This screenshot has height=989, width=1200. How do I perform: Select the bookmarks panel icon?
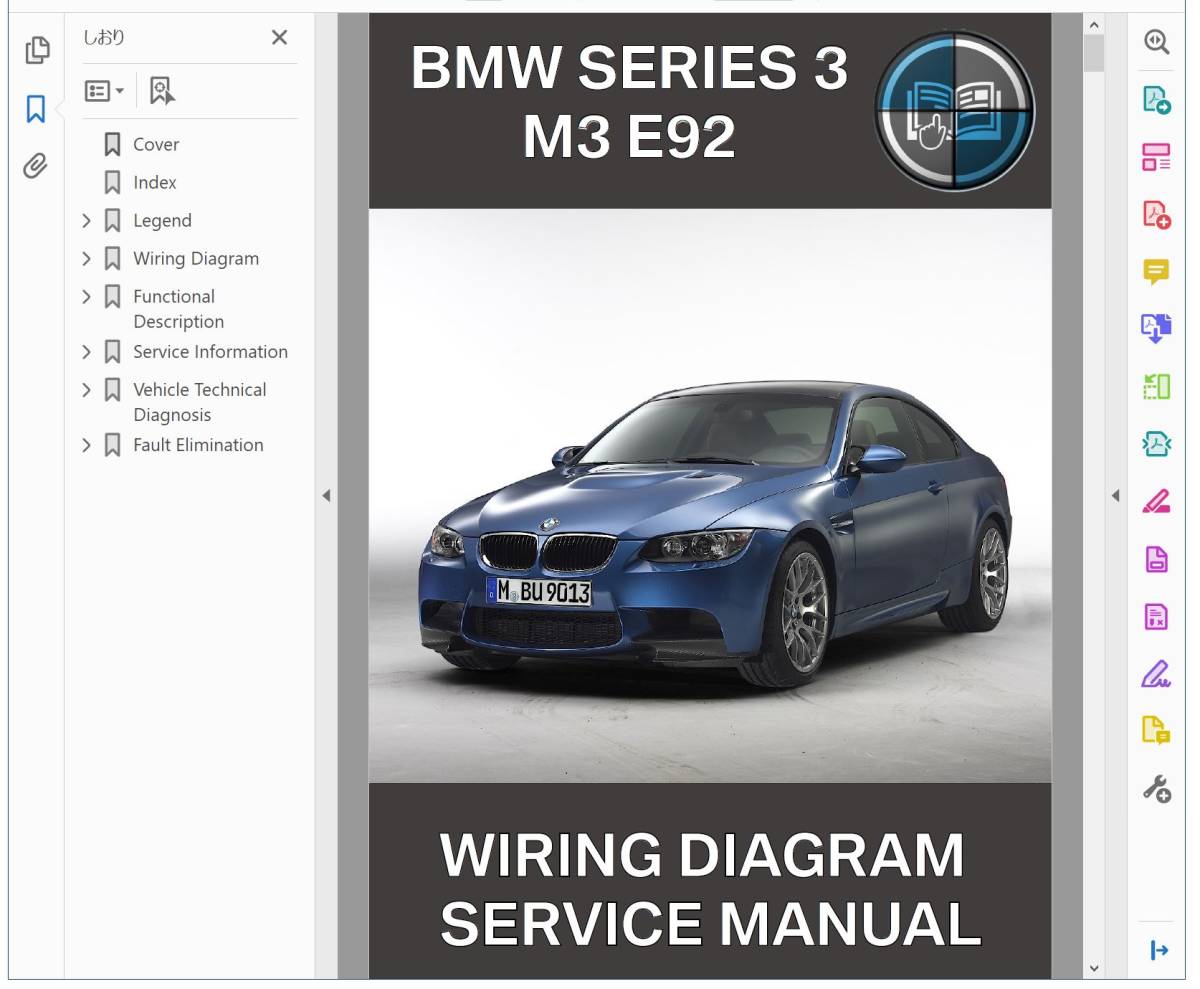36,109
